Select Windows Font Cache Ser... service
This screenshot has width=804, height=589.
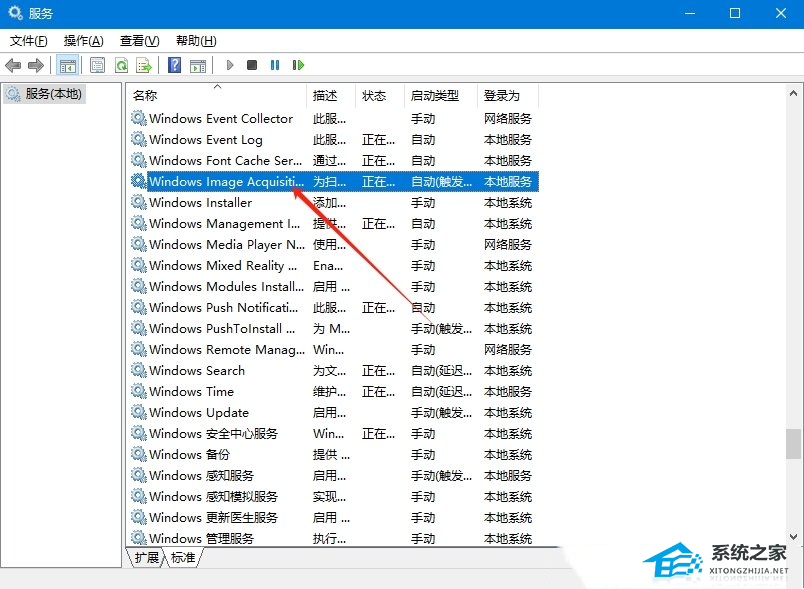coord(334,160)
